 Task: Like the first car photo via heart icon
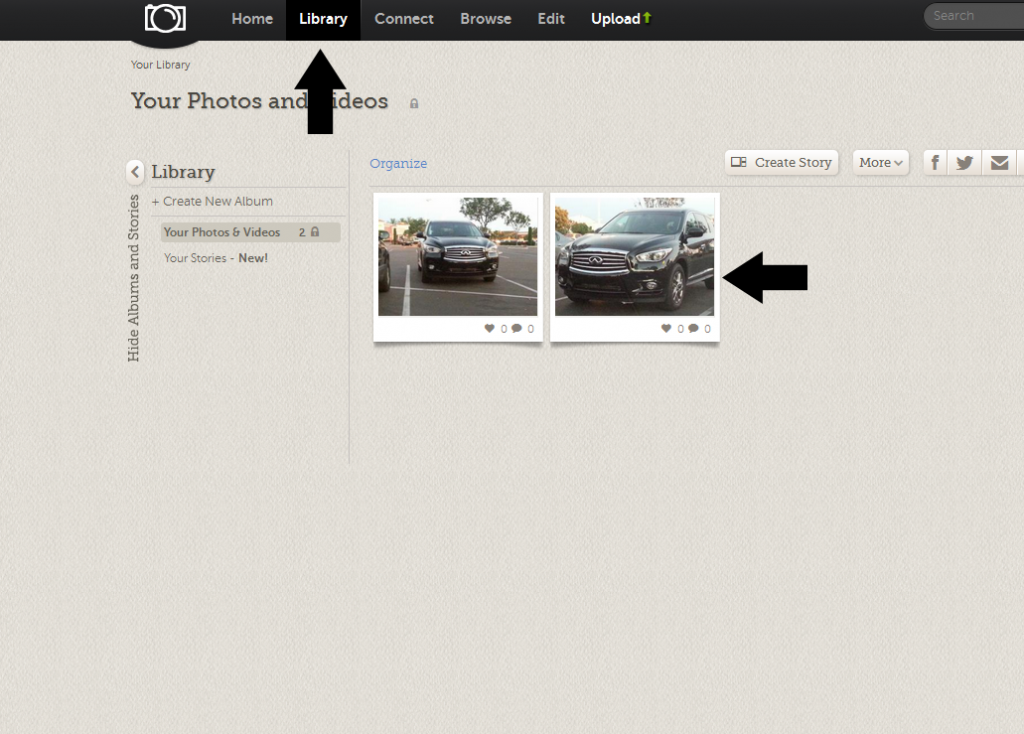[x=489, y=328]
